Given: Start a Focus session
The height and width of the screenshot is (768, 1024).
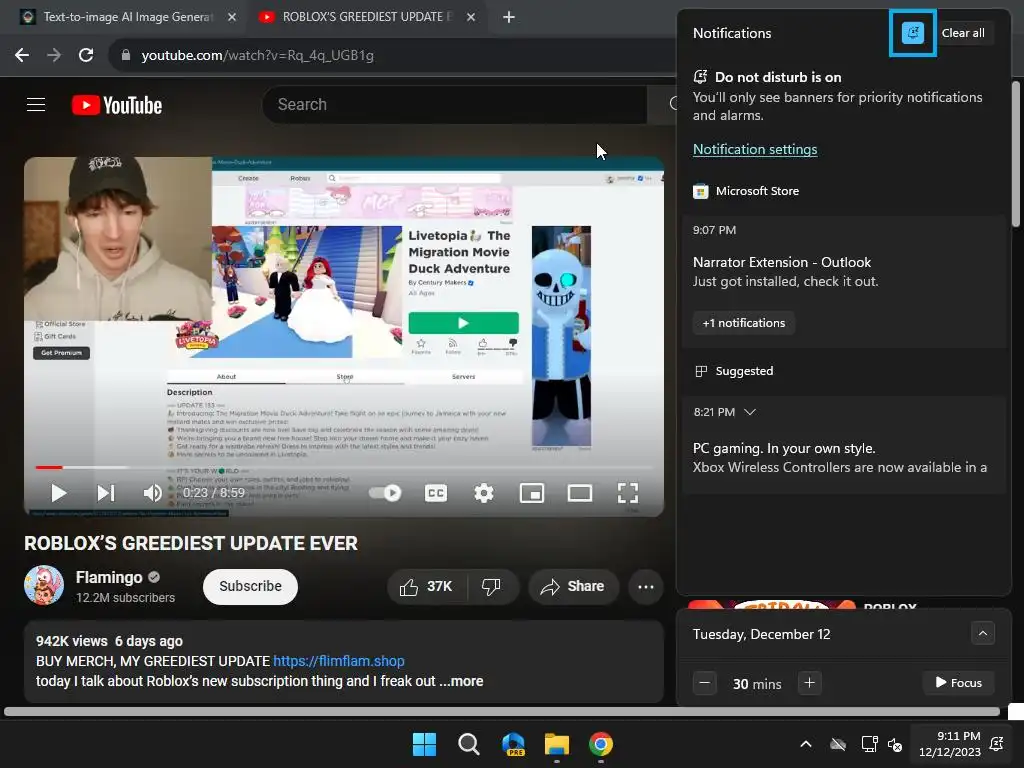Looking at the screenshot, I should tap(958, 682).
